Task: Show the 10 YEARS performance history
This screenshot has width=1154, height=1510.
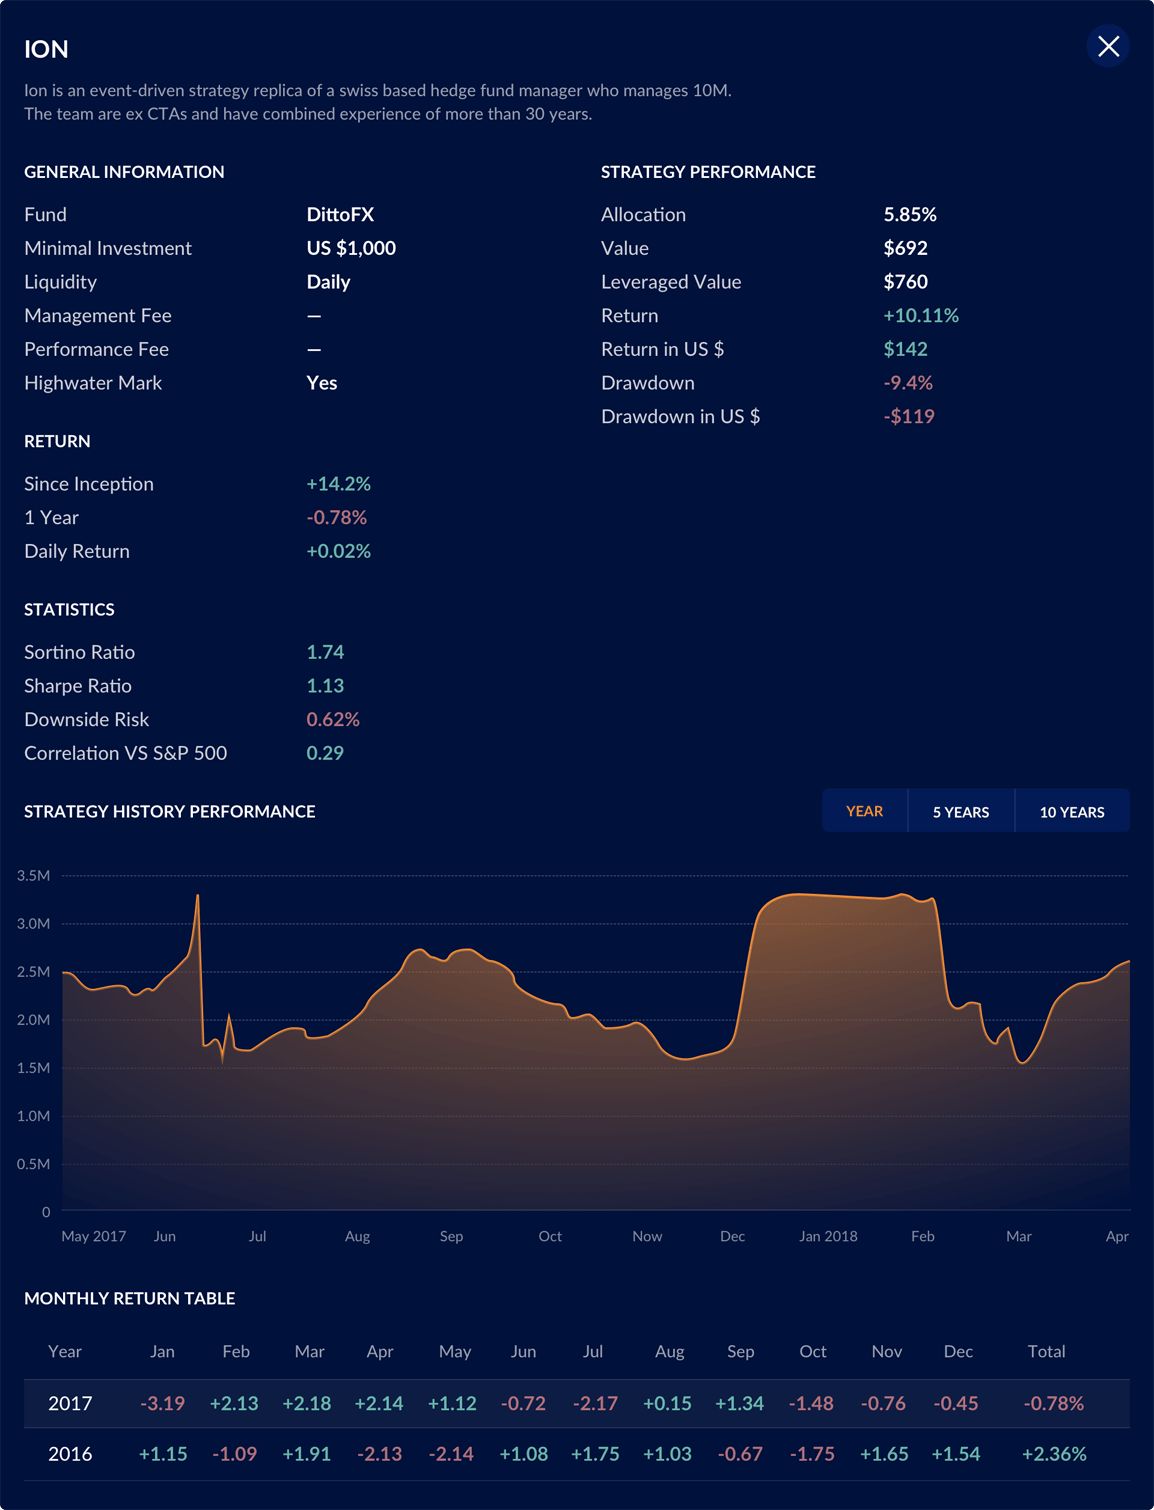Action: [1071, 811]
